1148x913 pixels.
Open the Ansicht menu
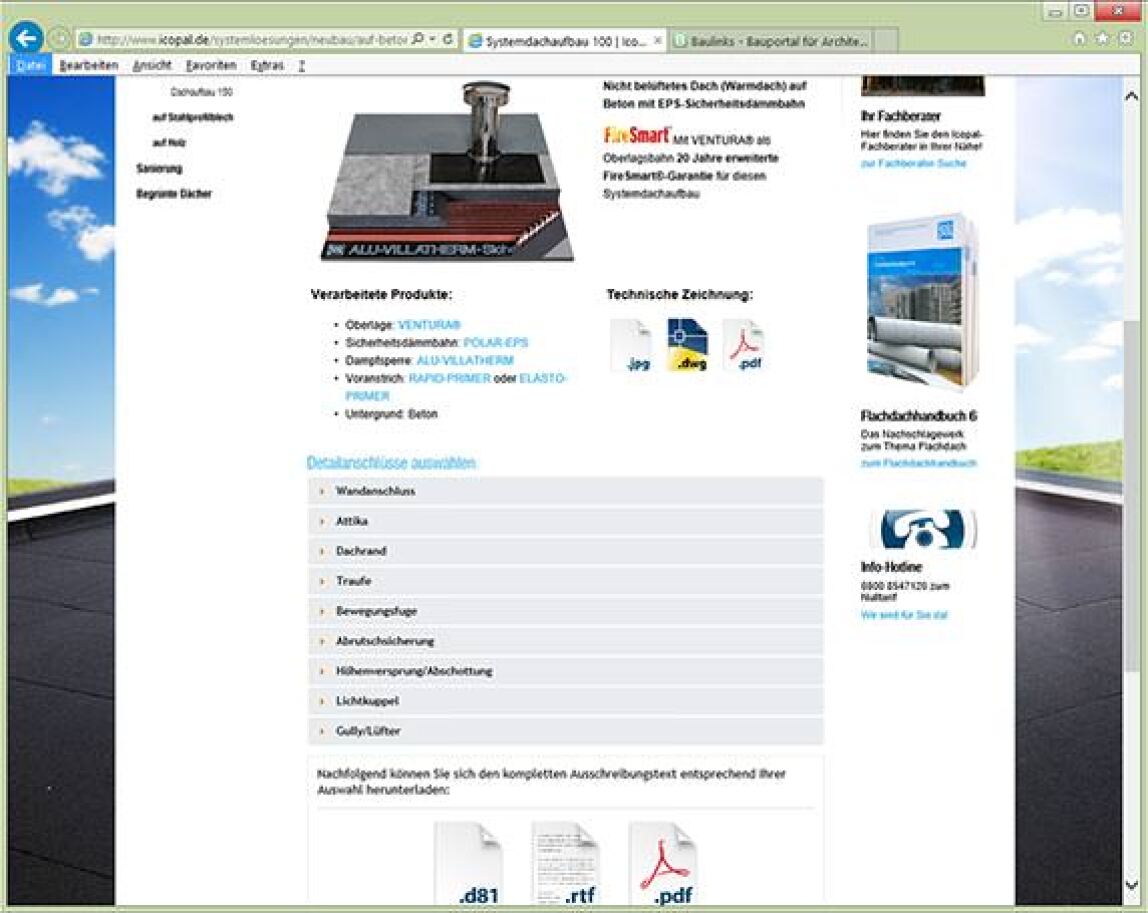(152, 65)
